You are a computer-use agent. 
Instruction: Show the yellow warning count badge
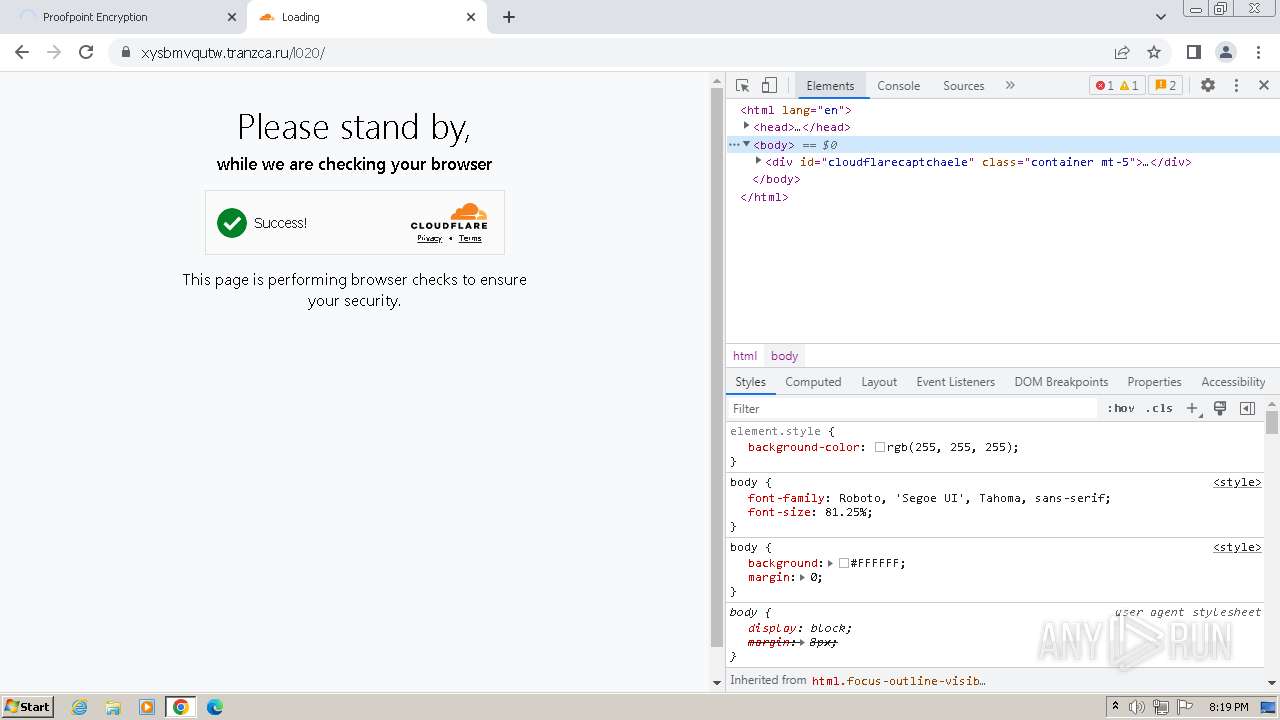1129,86
